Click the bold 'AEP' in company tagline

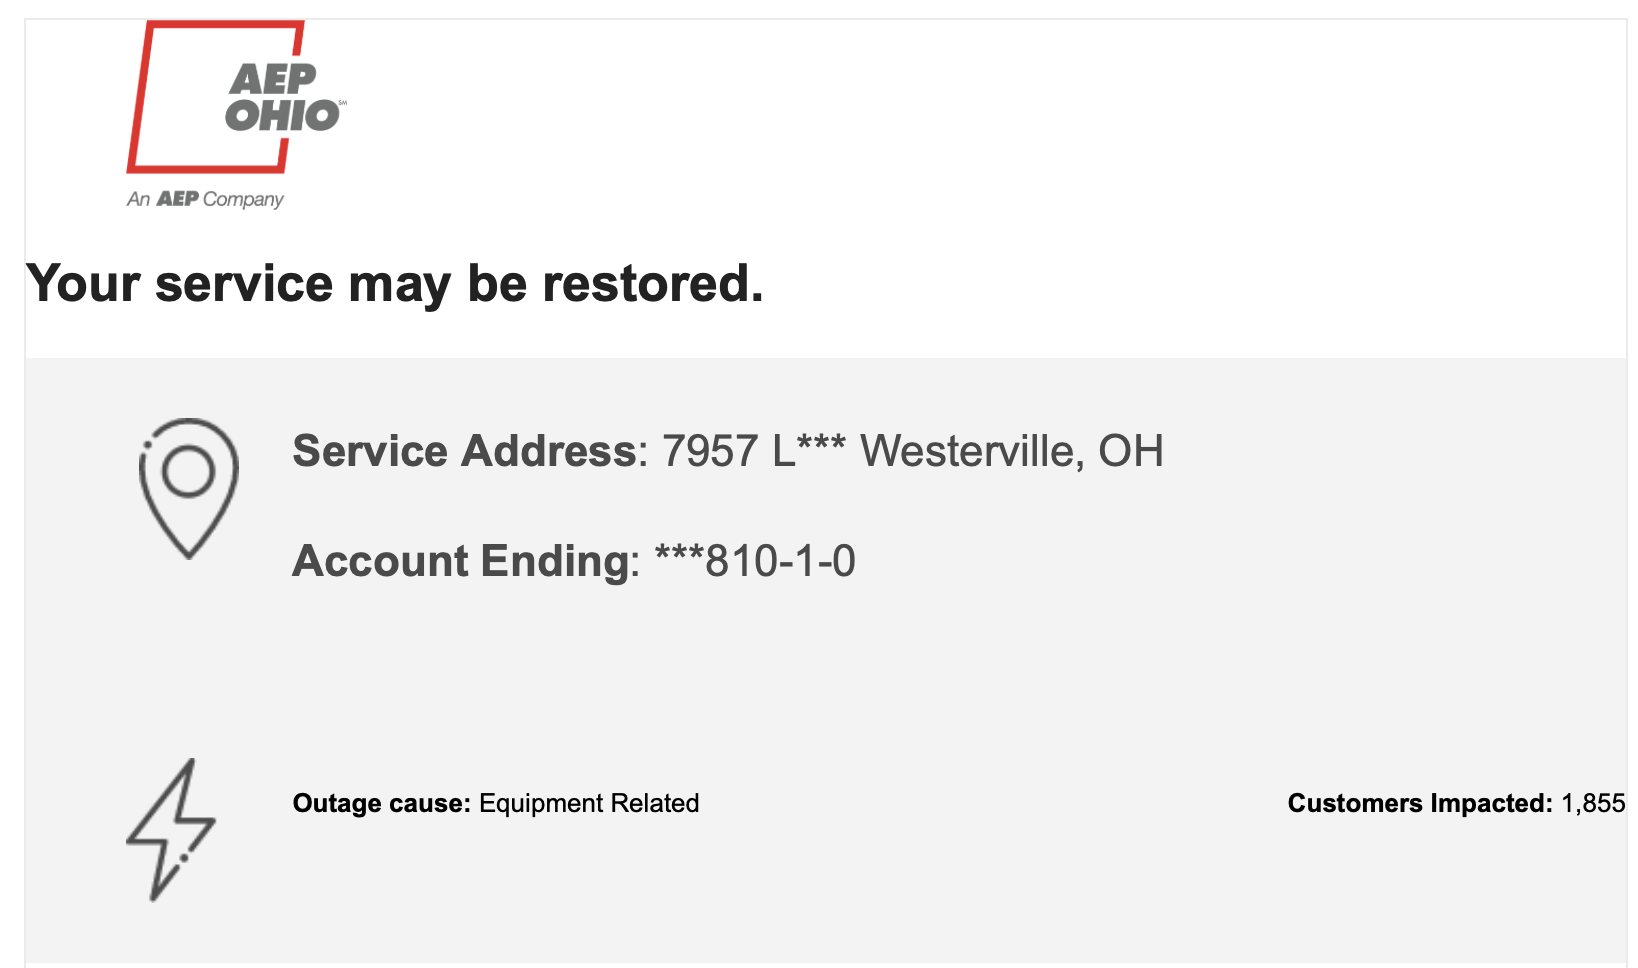point(177,198)
